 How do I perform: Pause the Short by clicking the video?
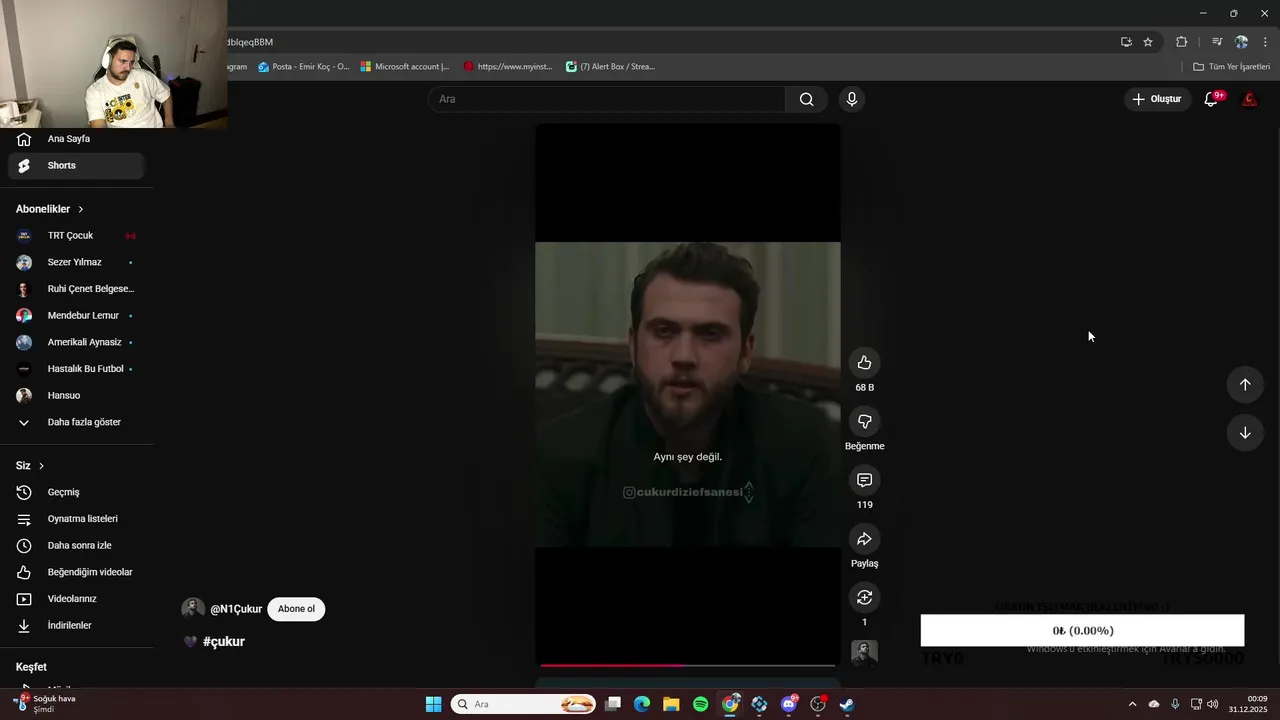(x=687, y=394)
